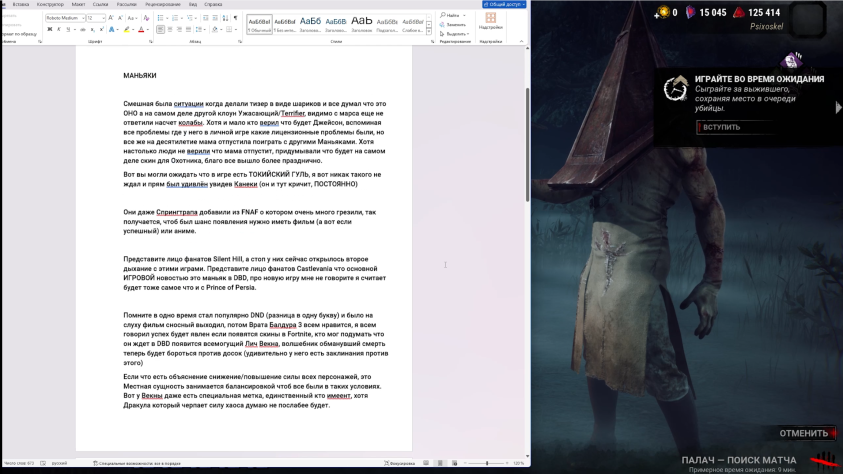Toggle underline formatting in Word ribbon
This screenshot has width=843, height=474.
pos(68,29)
